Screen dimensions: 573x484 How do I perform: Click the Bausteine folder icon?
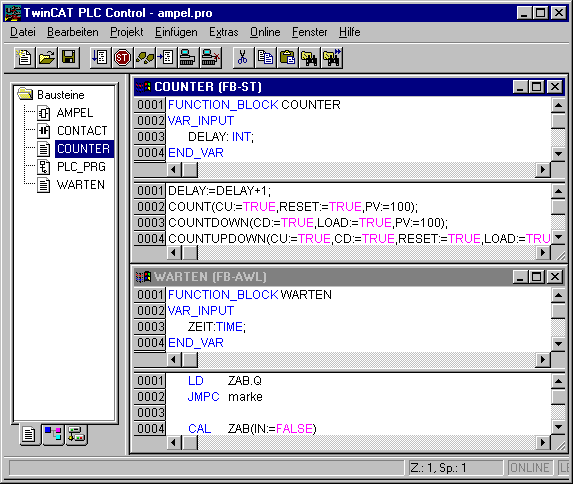25,94
